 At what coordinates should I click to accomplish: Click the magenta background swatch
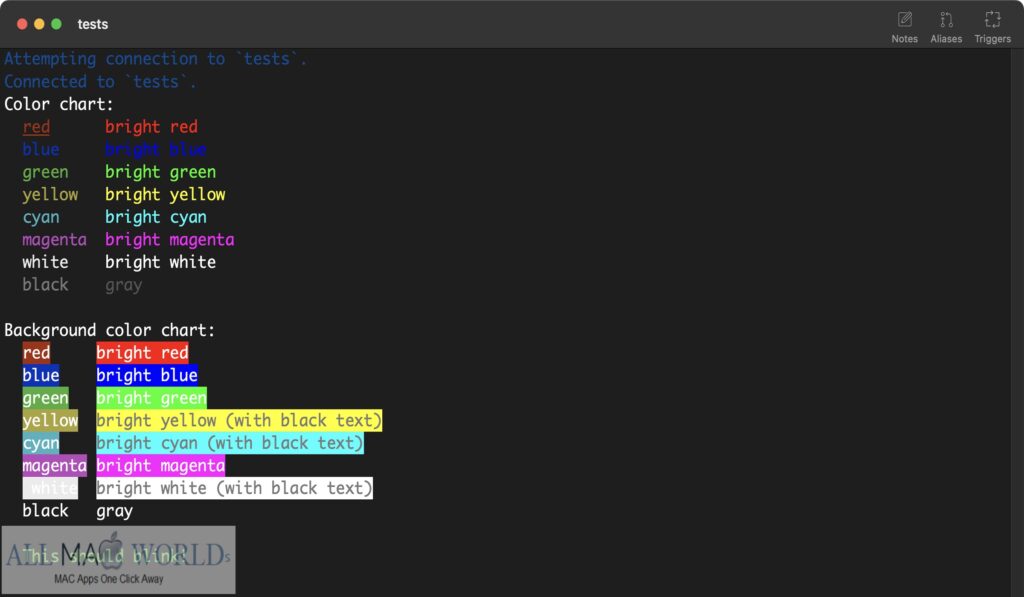pyautogui.click(x=54, y=465)
